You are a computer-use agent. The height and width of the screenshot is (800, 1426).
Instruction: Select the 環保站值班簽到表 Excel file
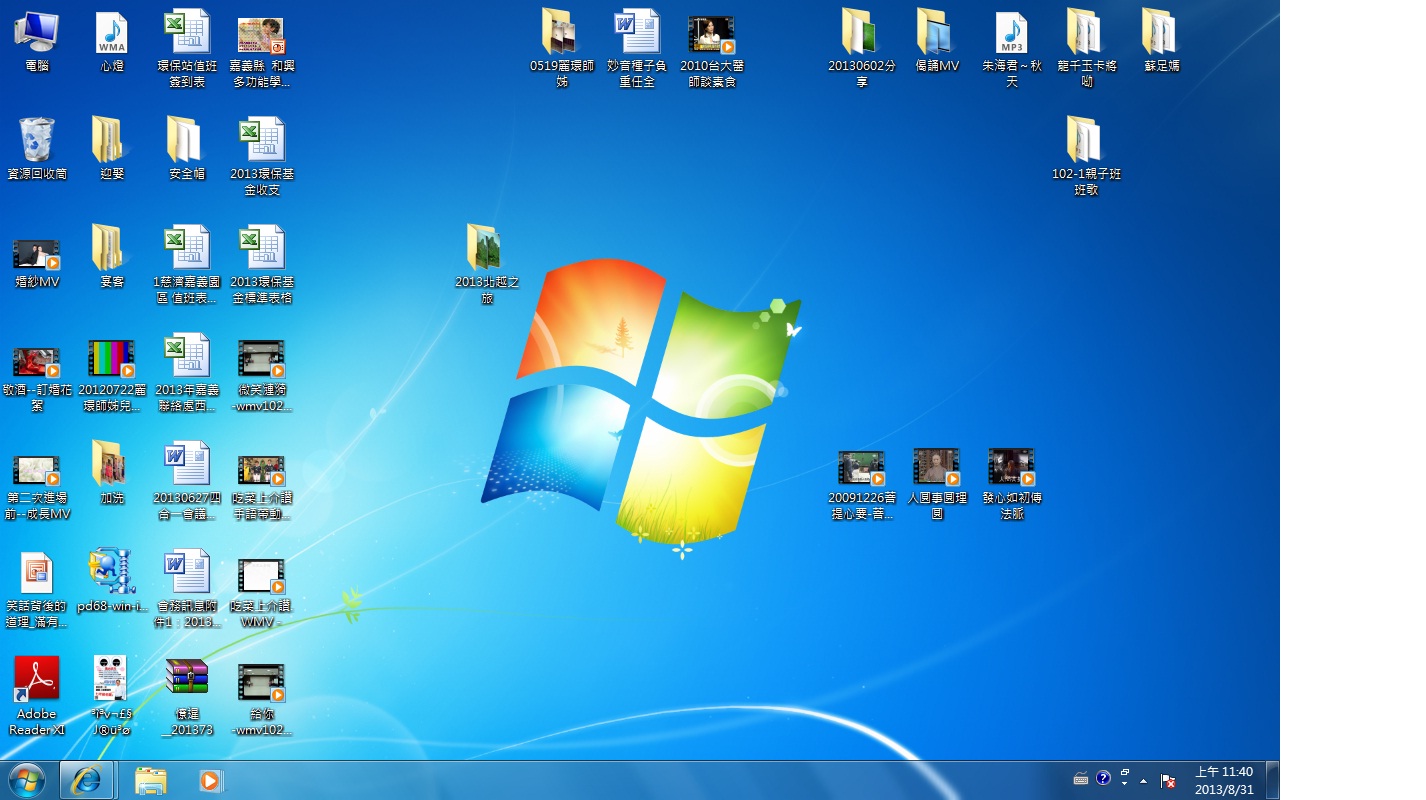187,48
